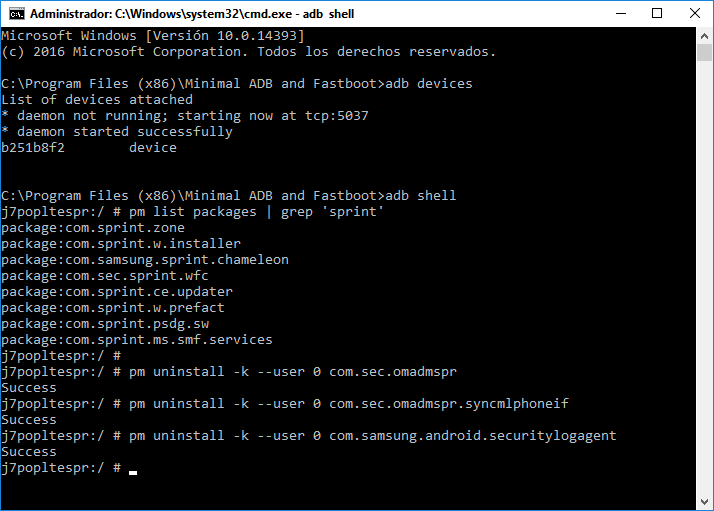Click the scrollbar down arrow
Image resolution: width=714 pixels, height=511 pixels.
point(705,503)
